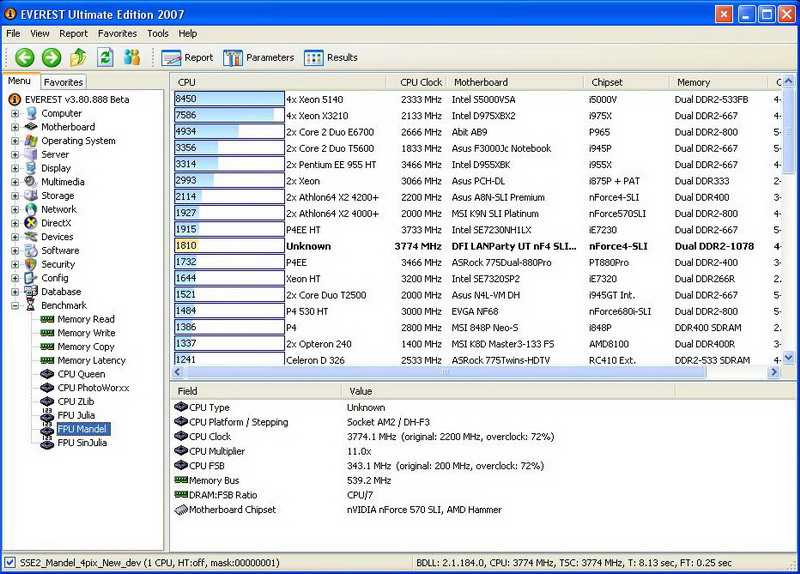Sort by the Motherboard column header
The height and width of the screenshot is (574, 800).
[x=515, y=82]
